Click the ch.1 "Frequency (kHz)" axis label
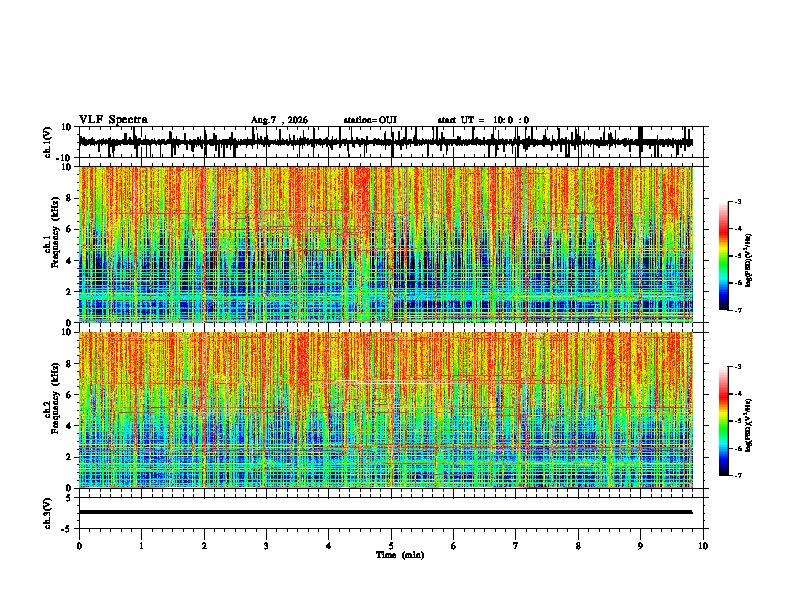The image size is (792, 612). 55,233
